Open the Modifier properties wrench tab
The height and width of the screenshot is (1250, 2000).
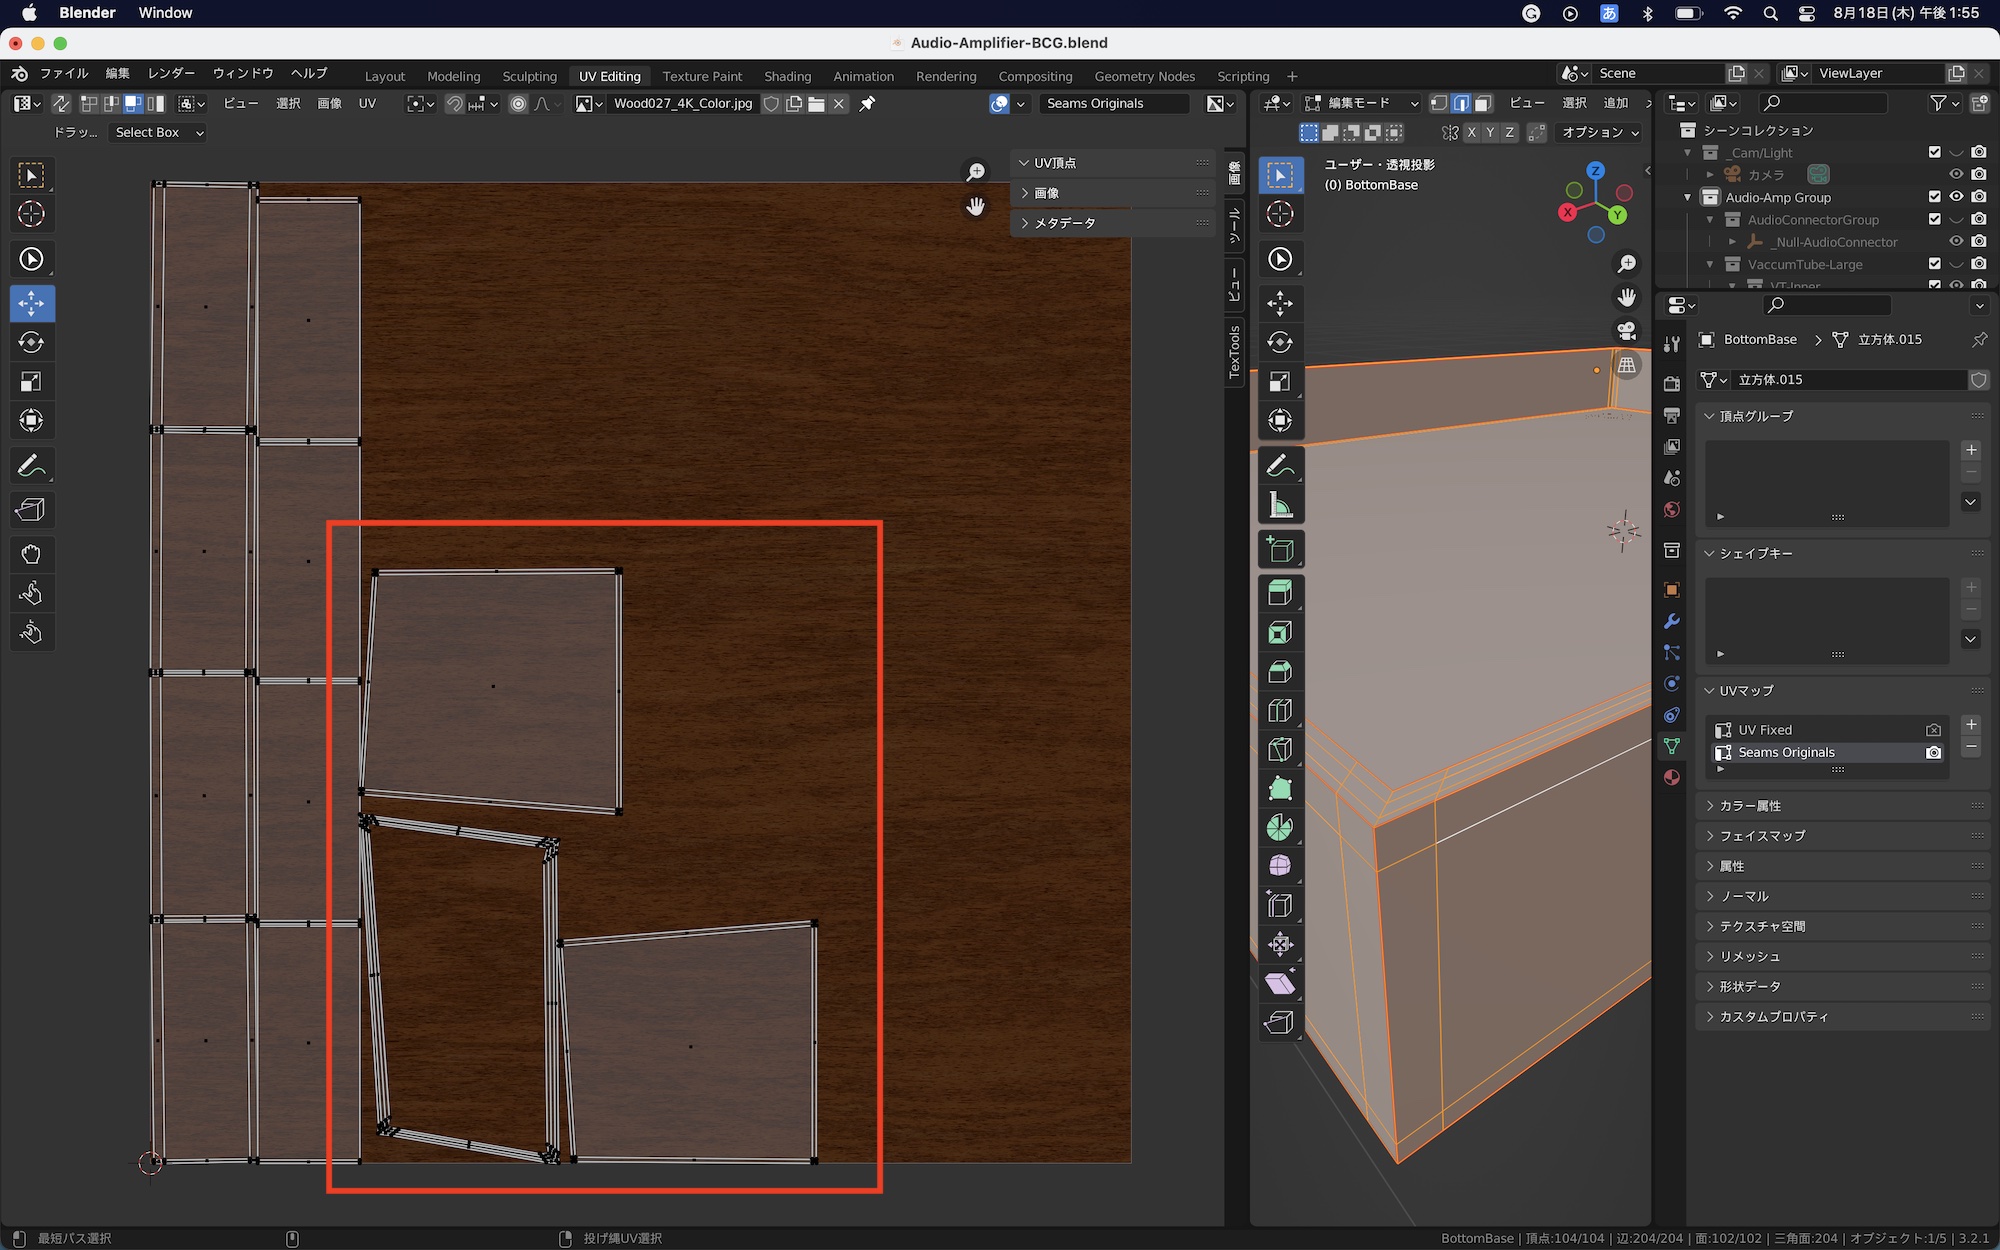pos(1672,622)
